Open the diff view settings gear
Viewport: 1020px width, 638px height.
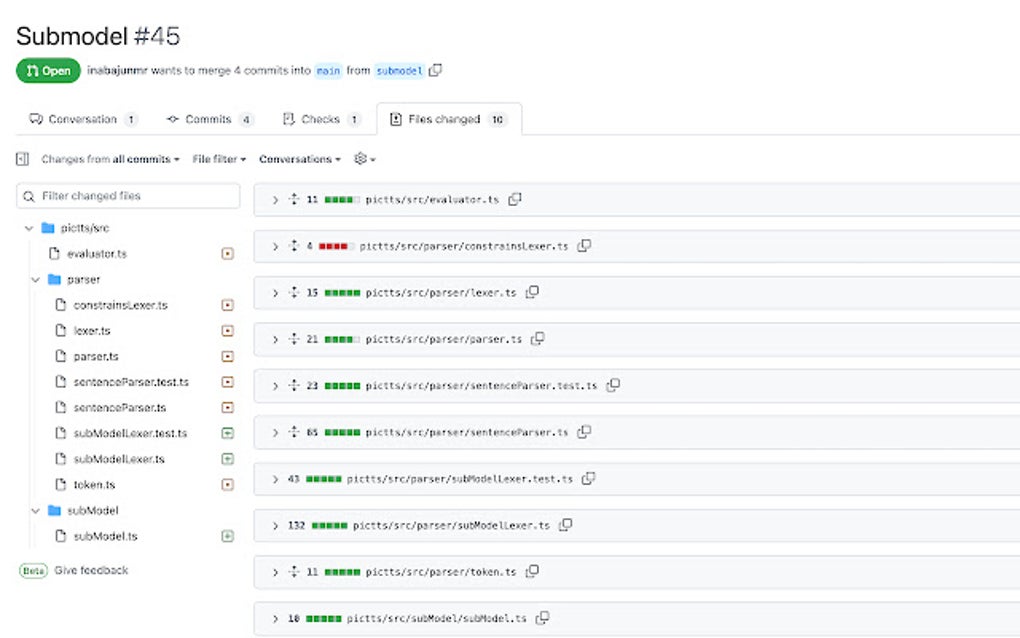tap(363, 159)
